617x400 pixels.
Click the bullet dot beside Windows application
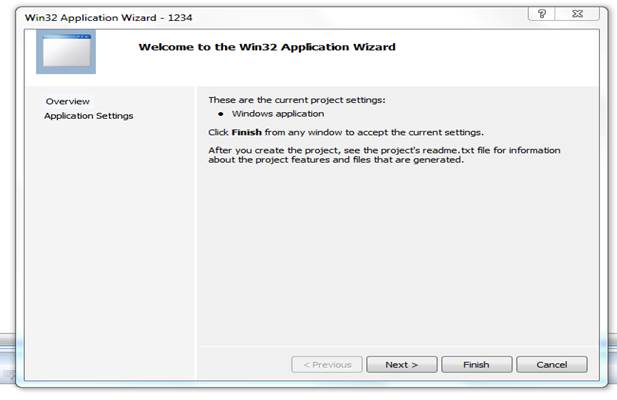pyautogui.click(x=221, y=114)
